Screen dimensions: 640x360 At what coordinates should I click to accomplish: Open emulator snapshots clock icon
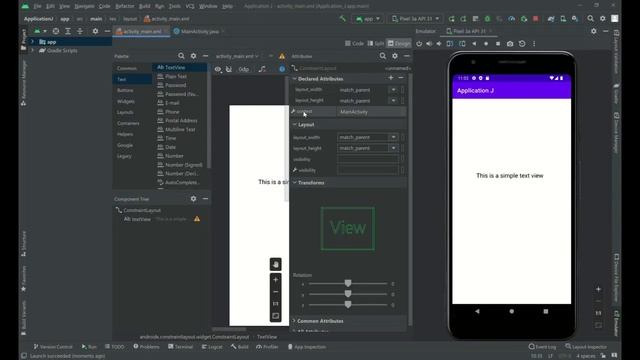coord(522,44)
